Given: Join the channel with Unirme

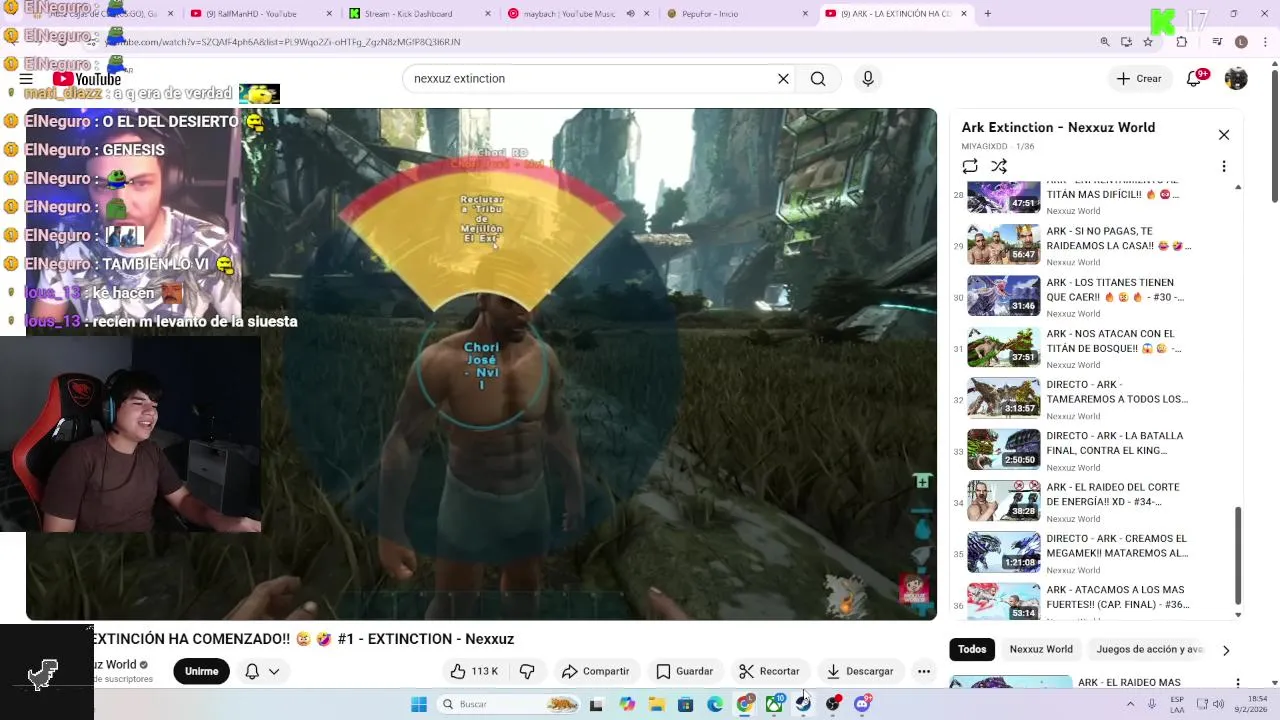Looking at the screenshot, I should tap(201, 671).
